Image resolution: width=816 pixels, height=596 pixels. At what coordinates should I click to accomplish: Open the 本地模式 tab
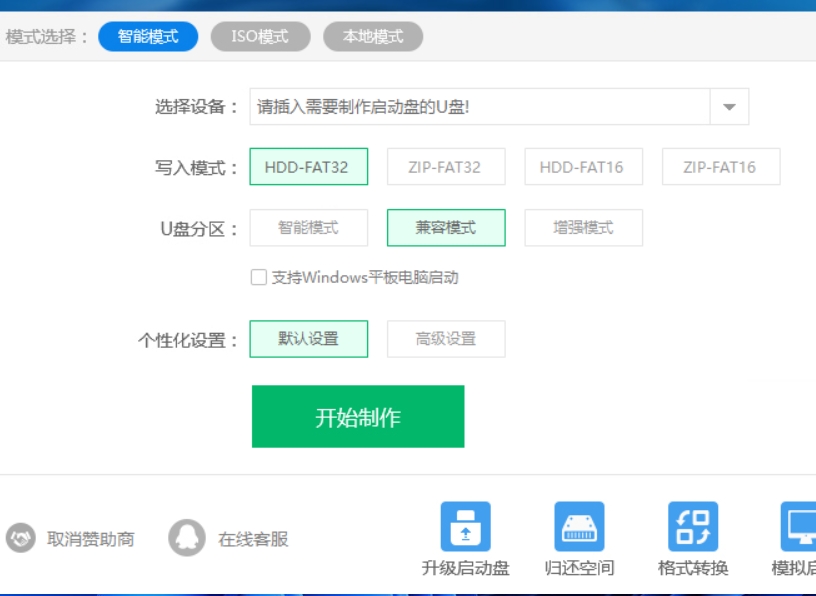372,36
